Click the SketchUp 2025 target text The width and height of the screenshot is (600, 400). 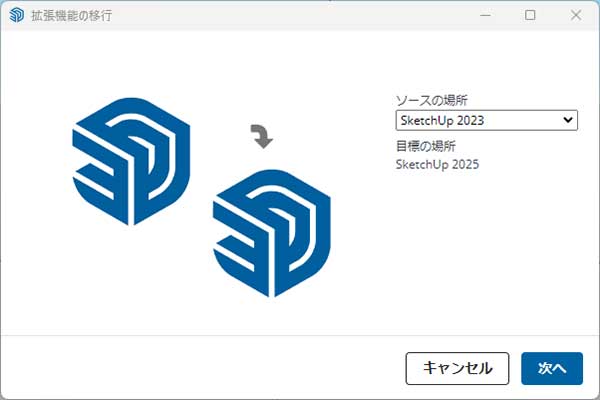coord(437,165)
